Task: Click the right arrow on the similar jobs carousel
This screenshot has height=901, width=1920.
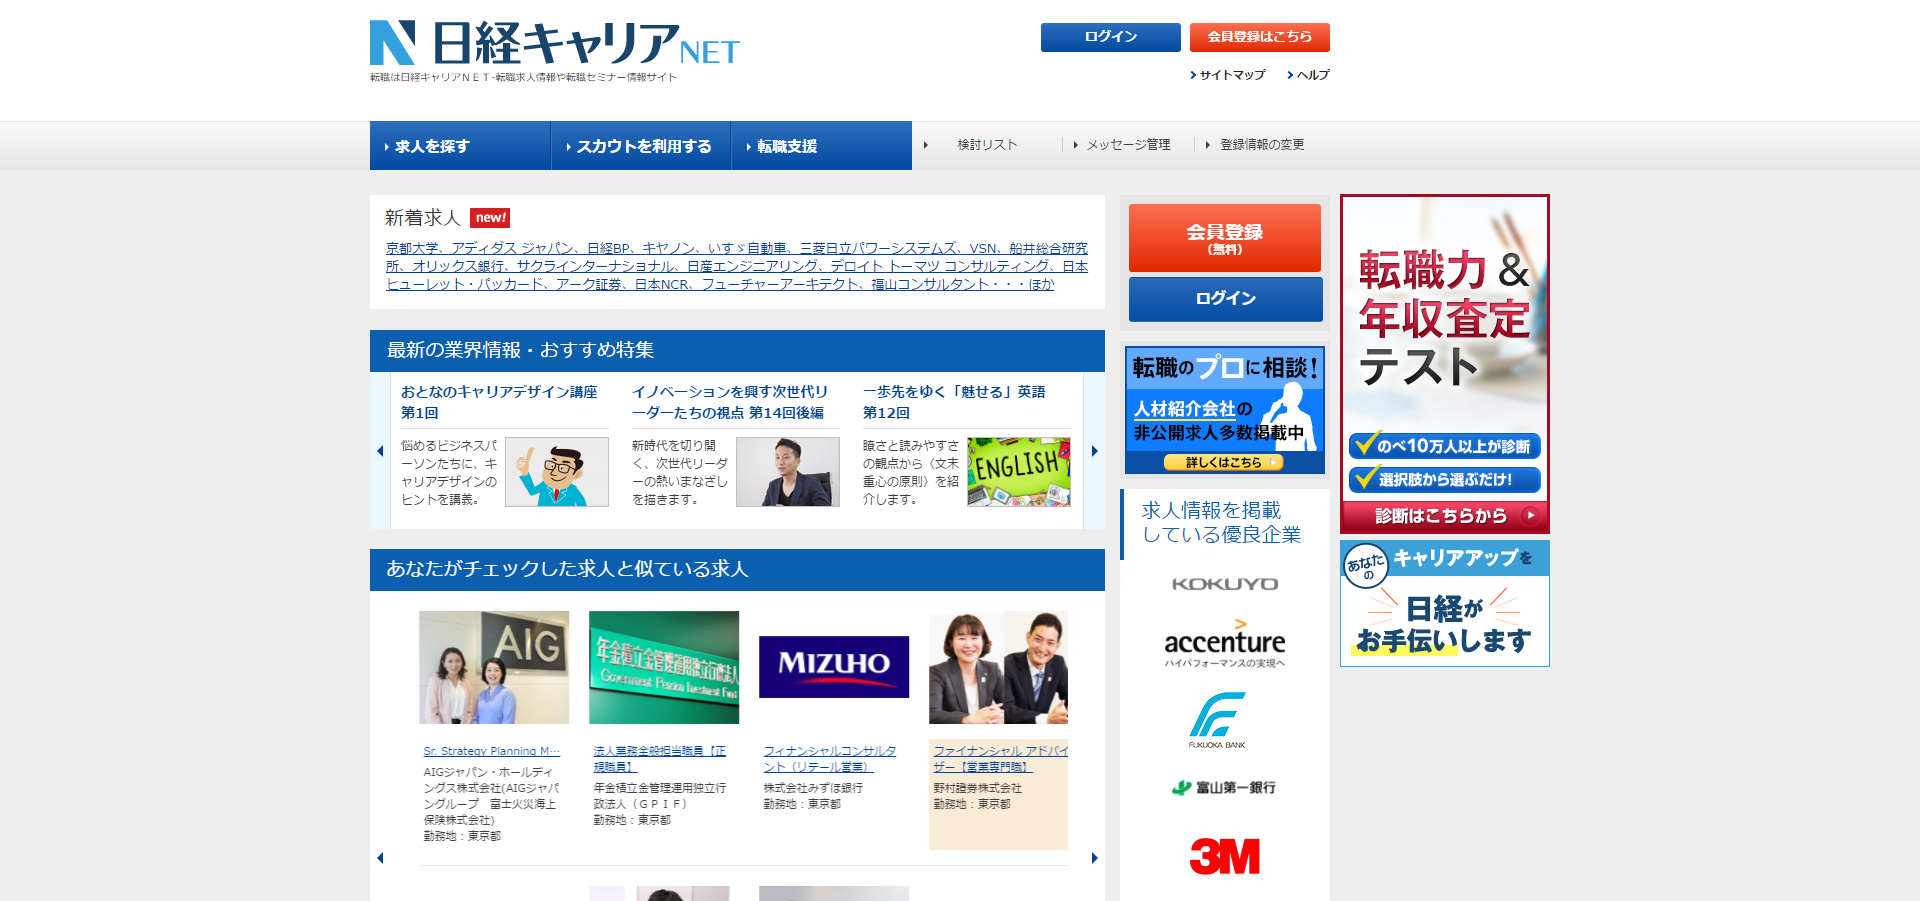Action: 1093,857
